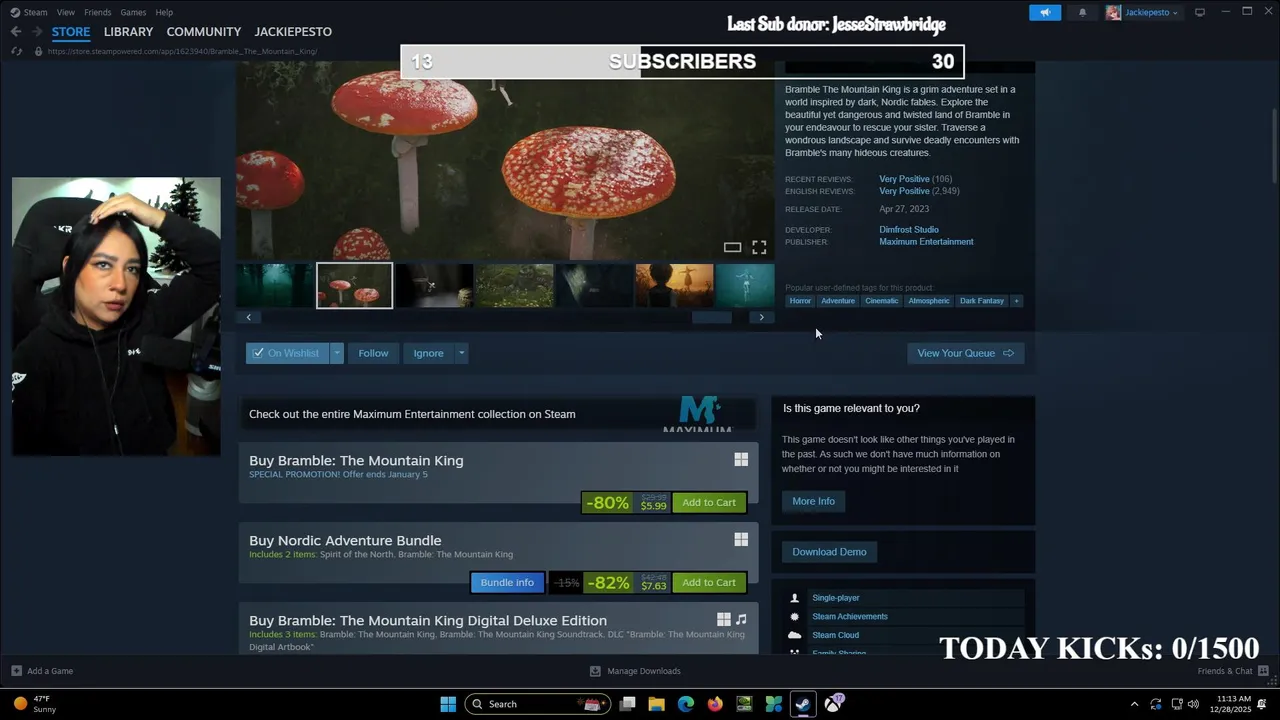The height and width of the screenshot is (720, 1280).
Task: Click Windows platform icon on Nordic Adventure Bundle
Action: [741, 539]
